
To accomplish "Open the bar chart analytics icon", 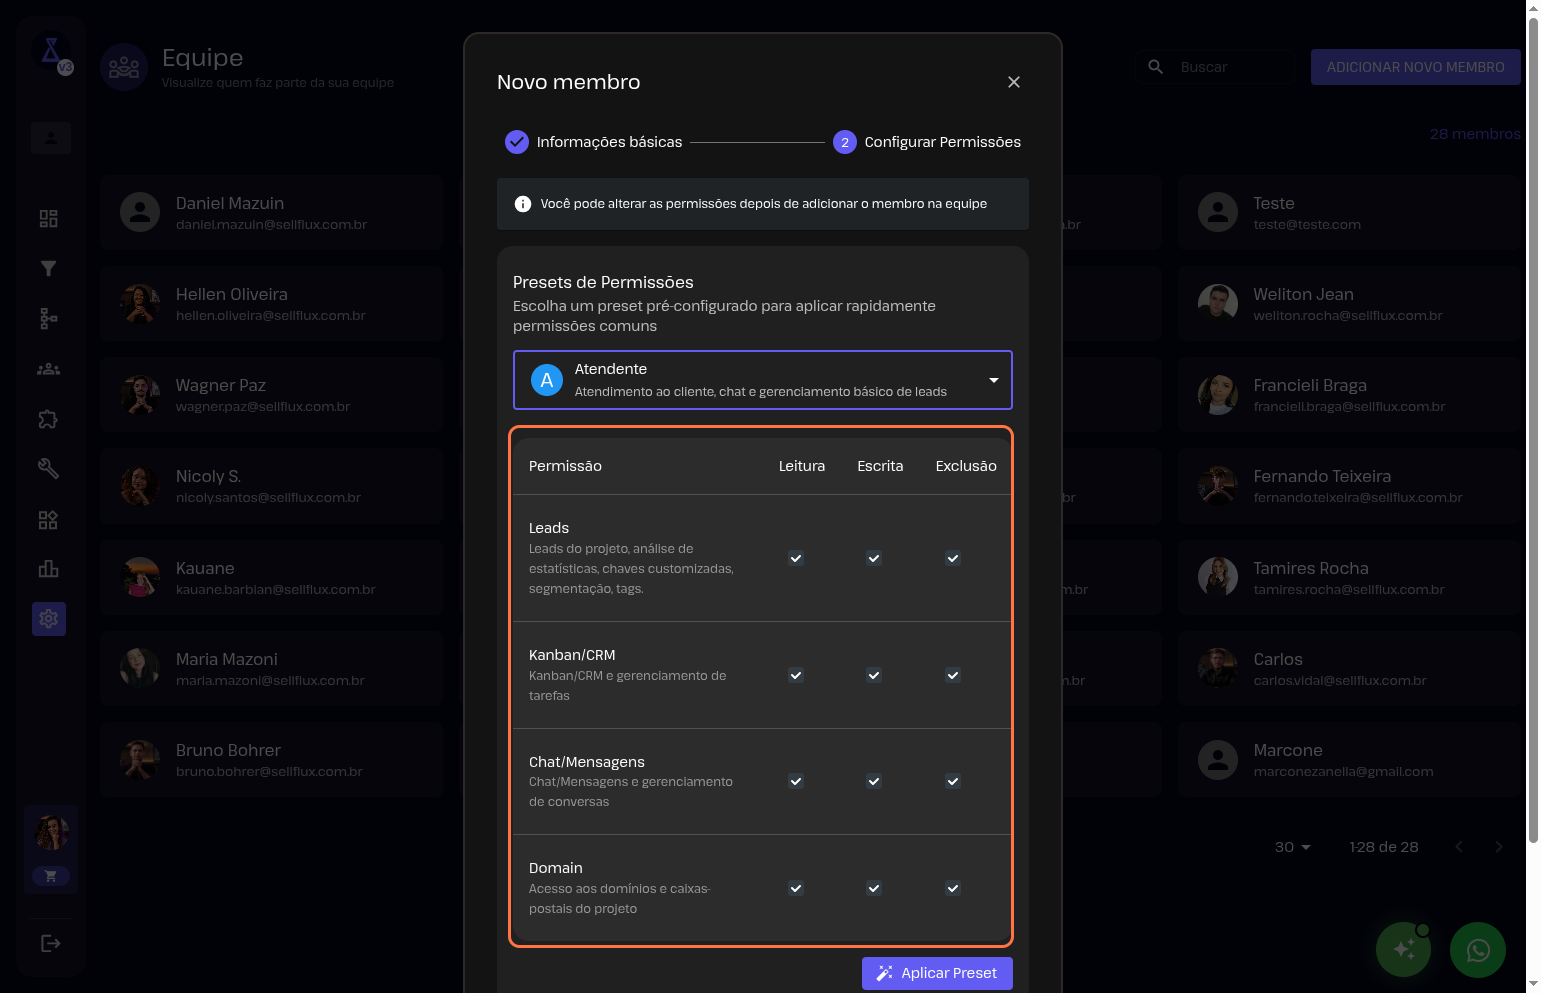I will pyautogui.click(x=48, y=569).
